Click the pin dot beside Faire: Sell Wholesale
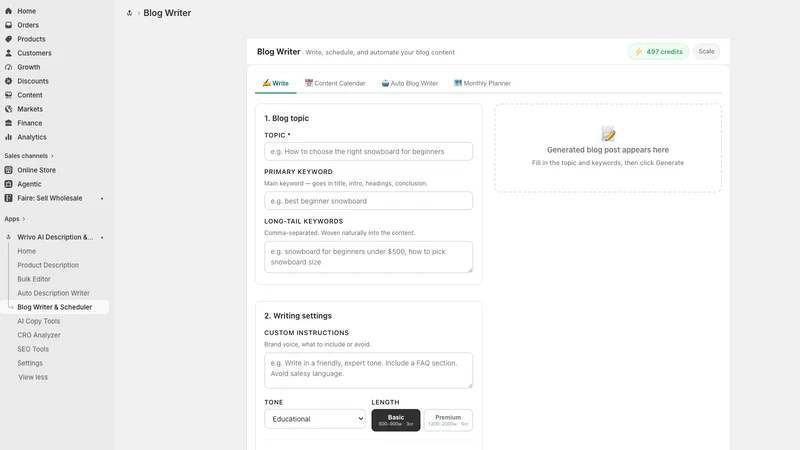The width and height of the screenshot is (800, 450). (102, 198)
